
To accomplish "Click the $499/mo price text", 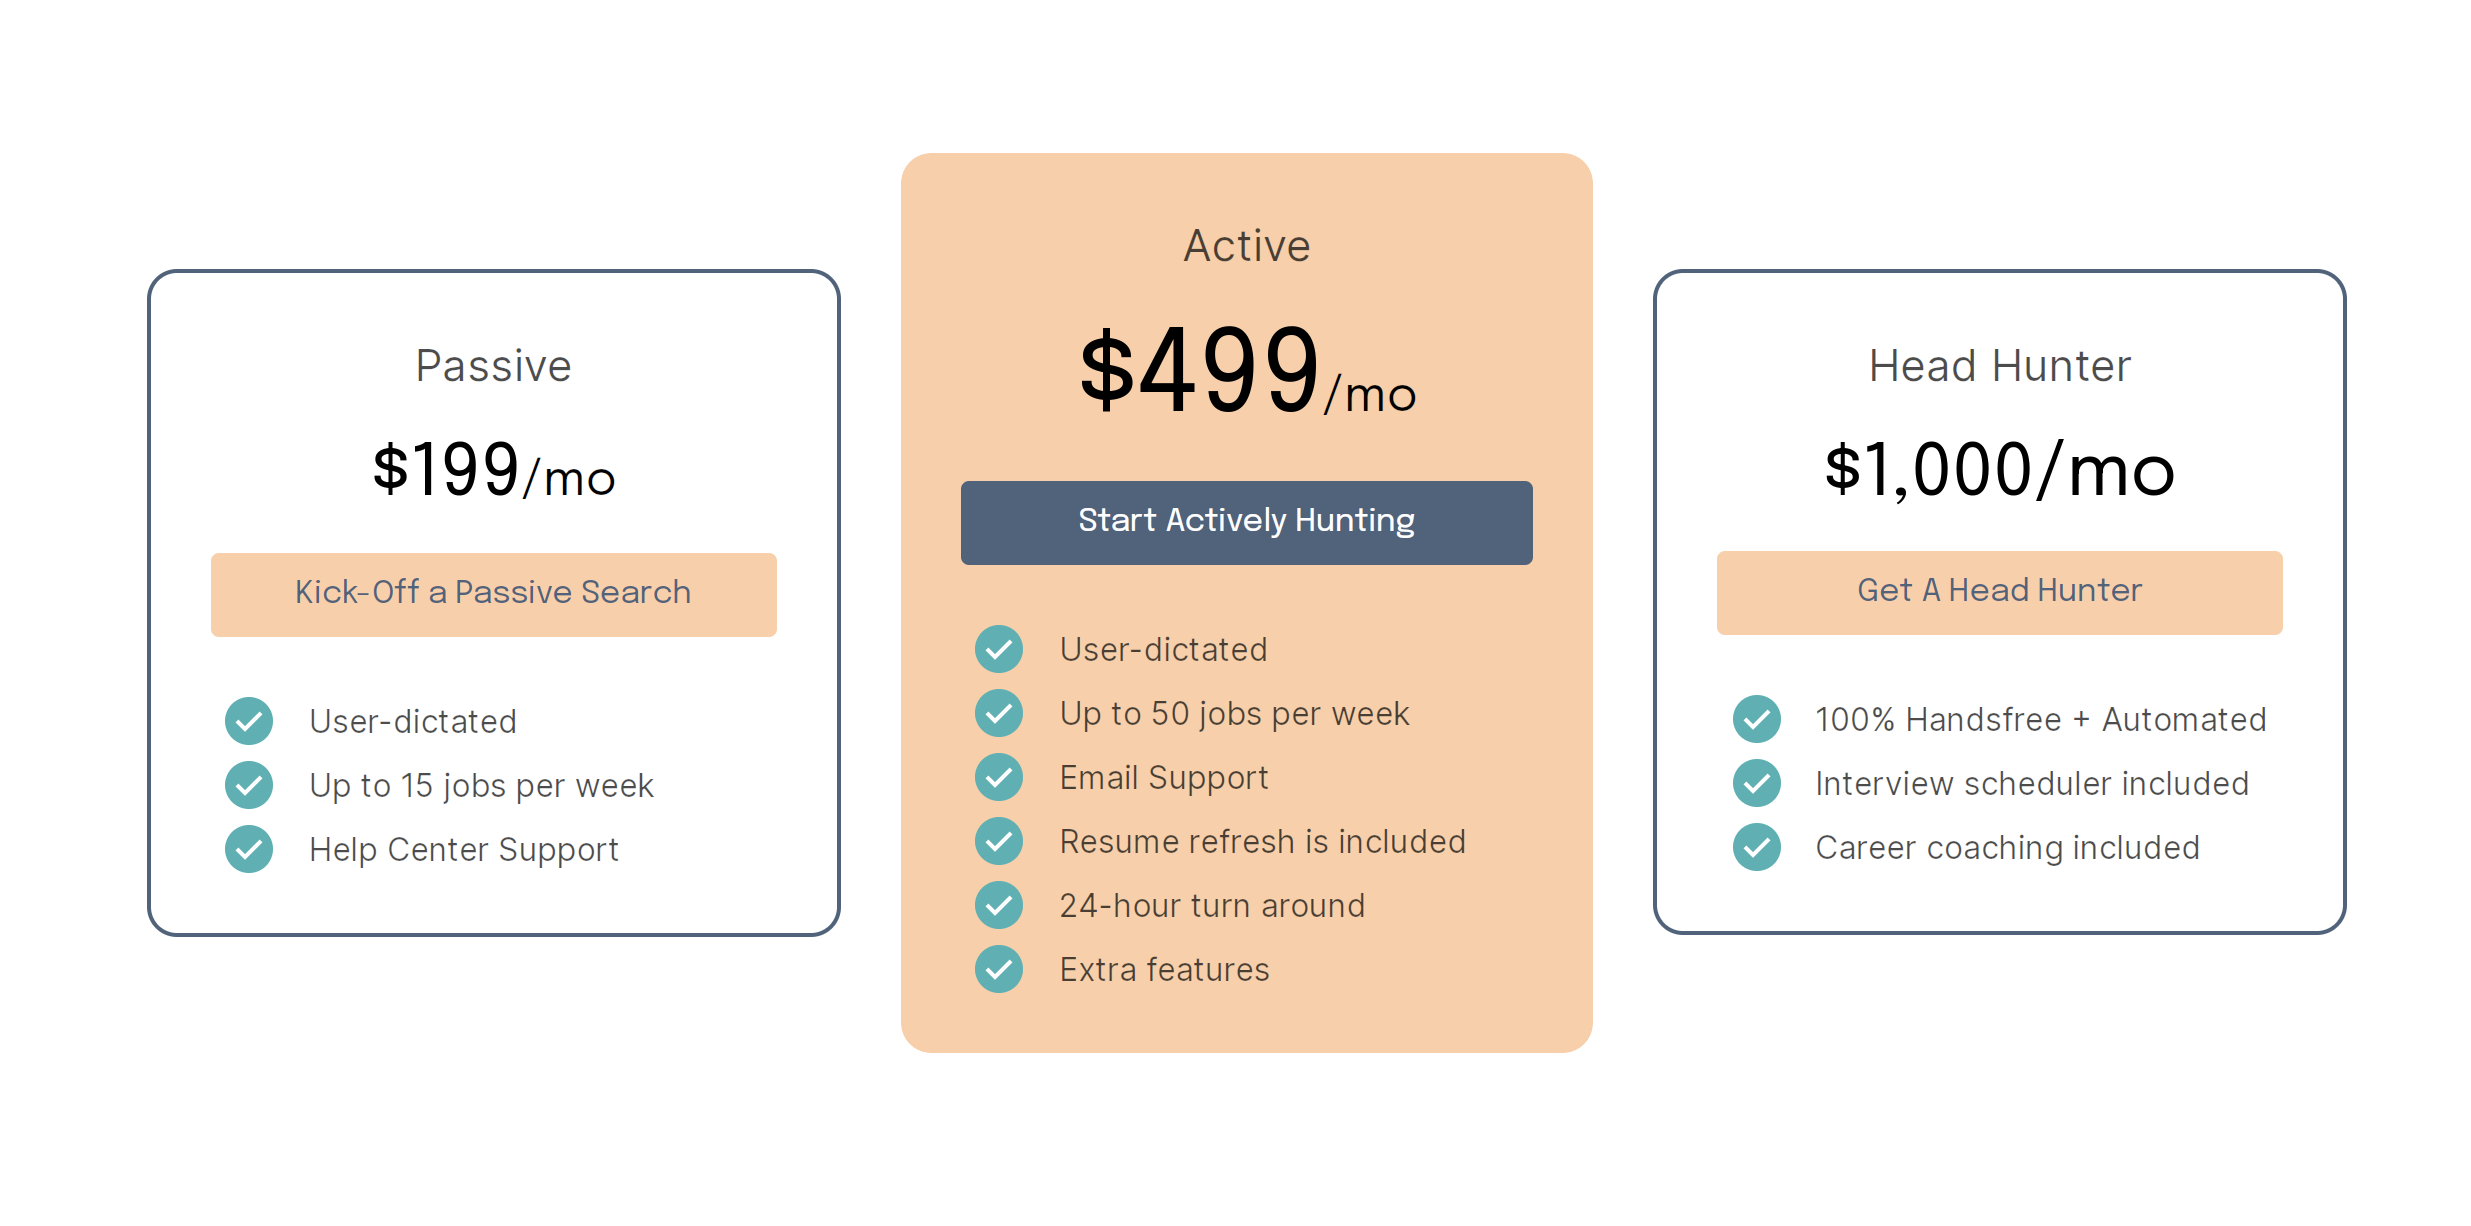I will pyautogui.click(x=1247, y=371).
